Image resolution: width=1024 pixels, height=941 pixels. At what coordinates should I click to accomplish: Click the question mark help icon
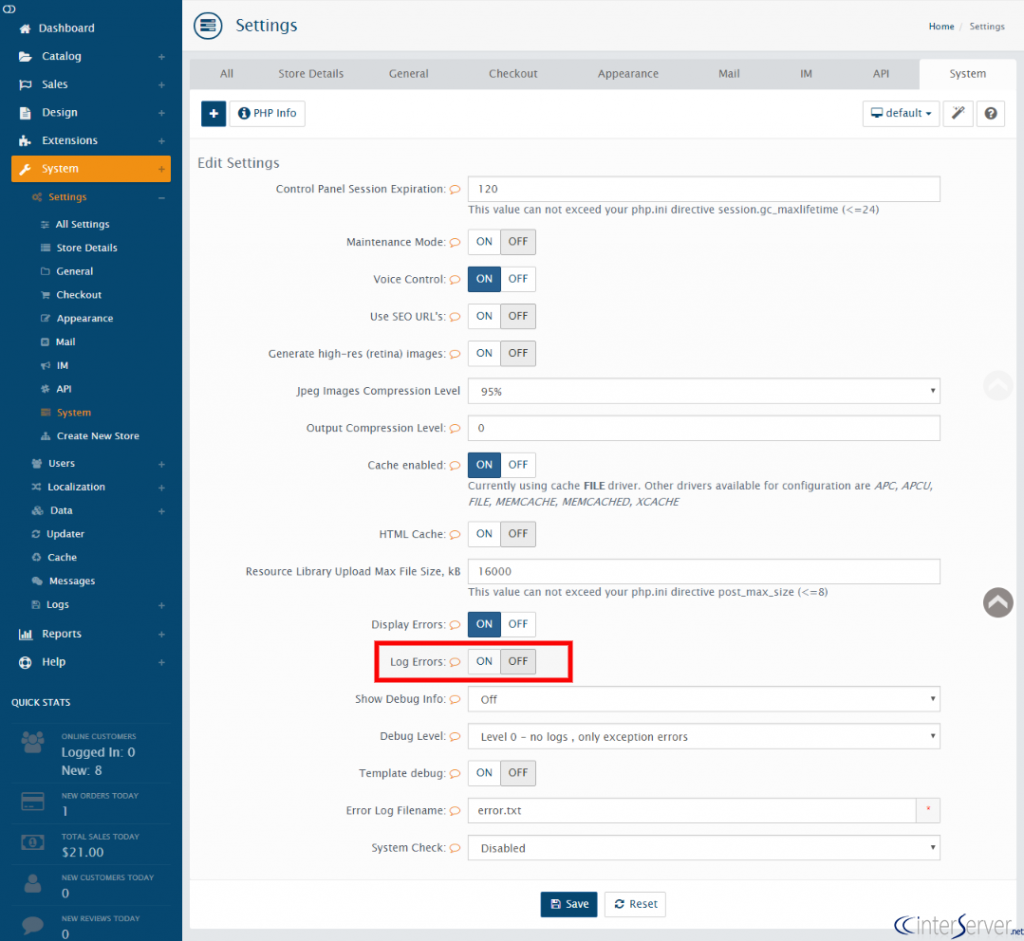point(990,114)
